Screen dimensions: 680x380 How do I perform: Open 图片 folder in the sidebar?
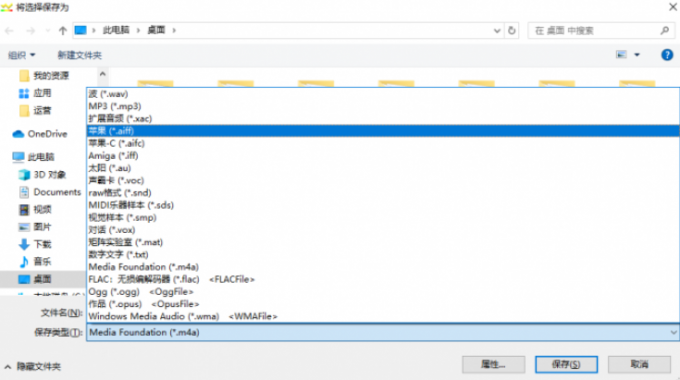(35, 227)
